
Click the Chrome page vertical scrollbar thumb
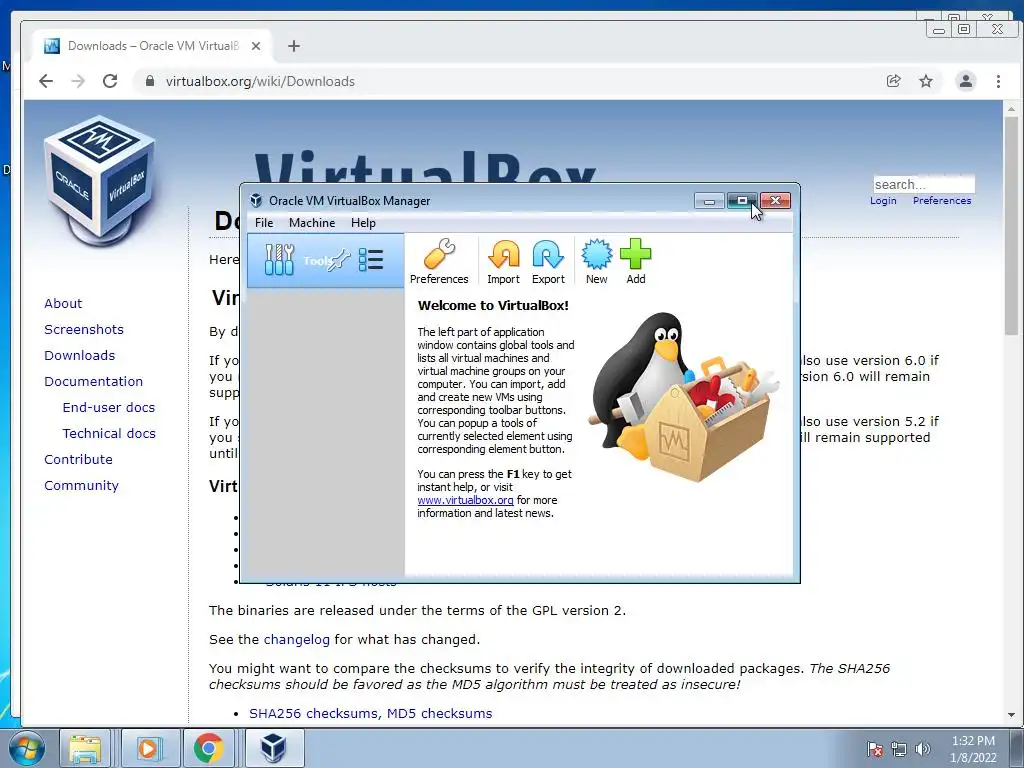[x=1011, y=225]
